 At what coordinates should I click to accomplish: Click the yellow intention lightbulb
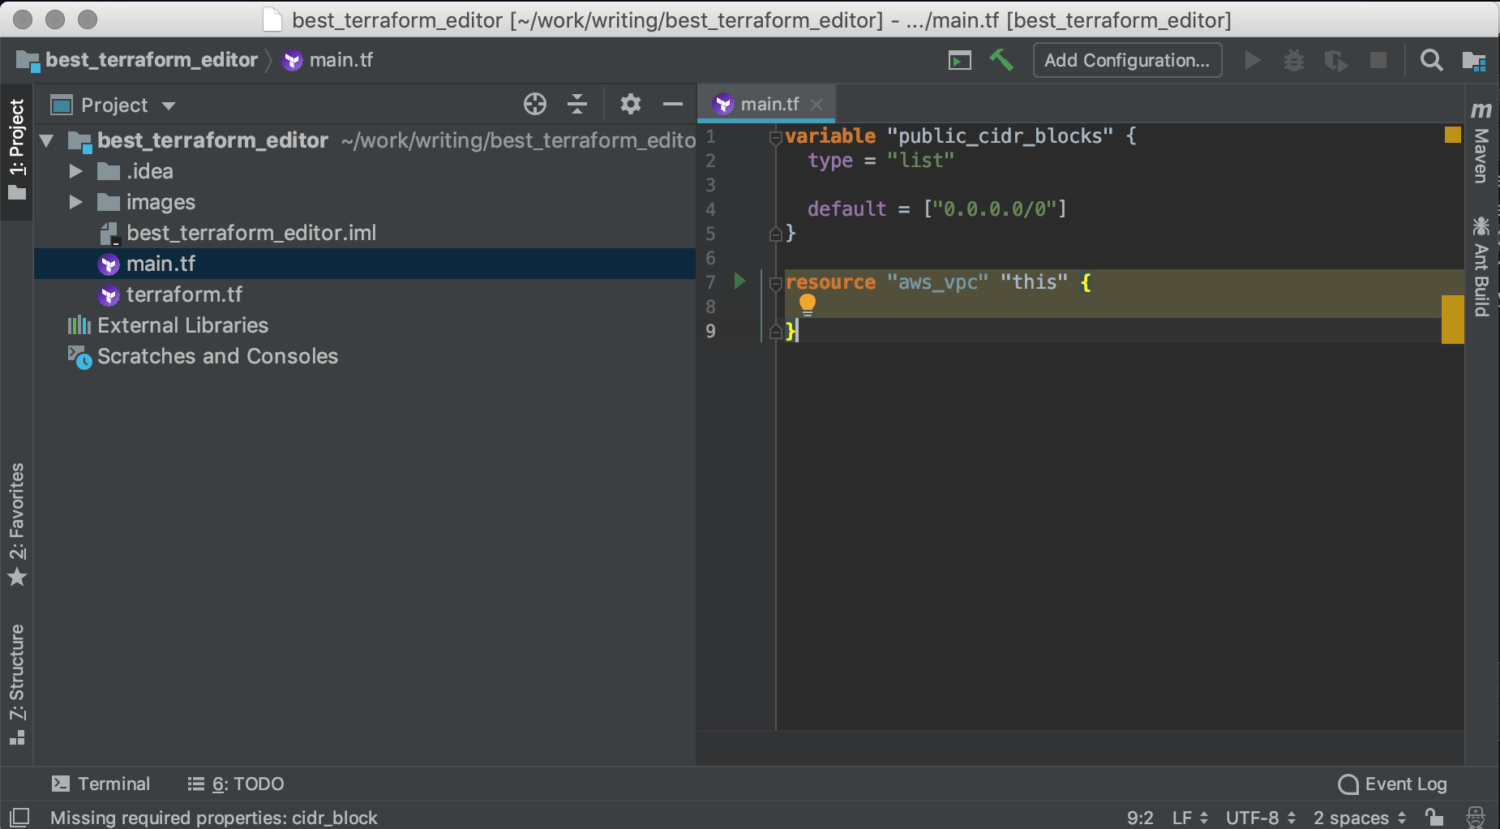[x=807, y=305]
